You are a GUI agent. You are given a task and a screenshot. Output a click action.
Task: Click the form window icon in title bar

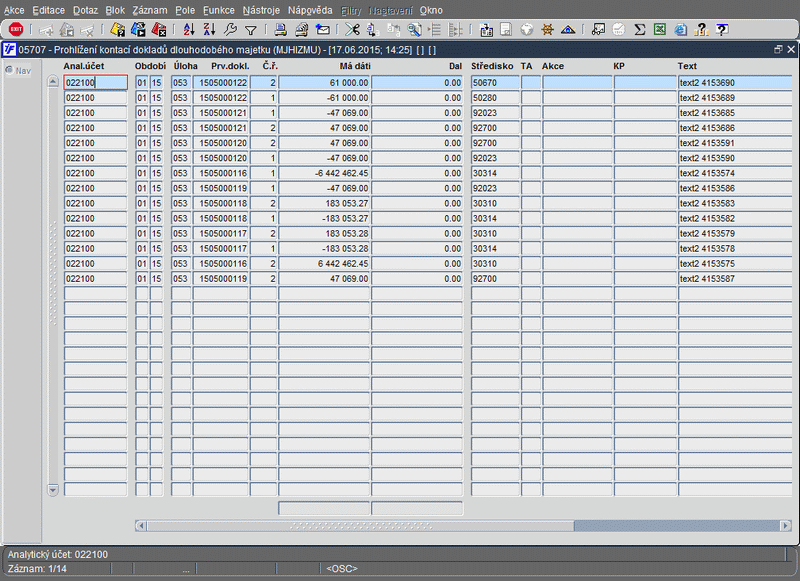pyautogui.click(x=9, y=49)
